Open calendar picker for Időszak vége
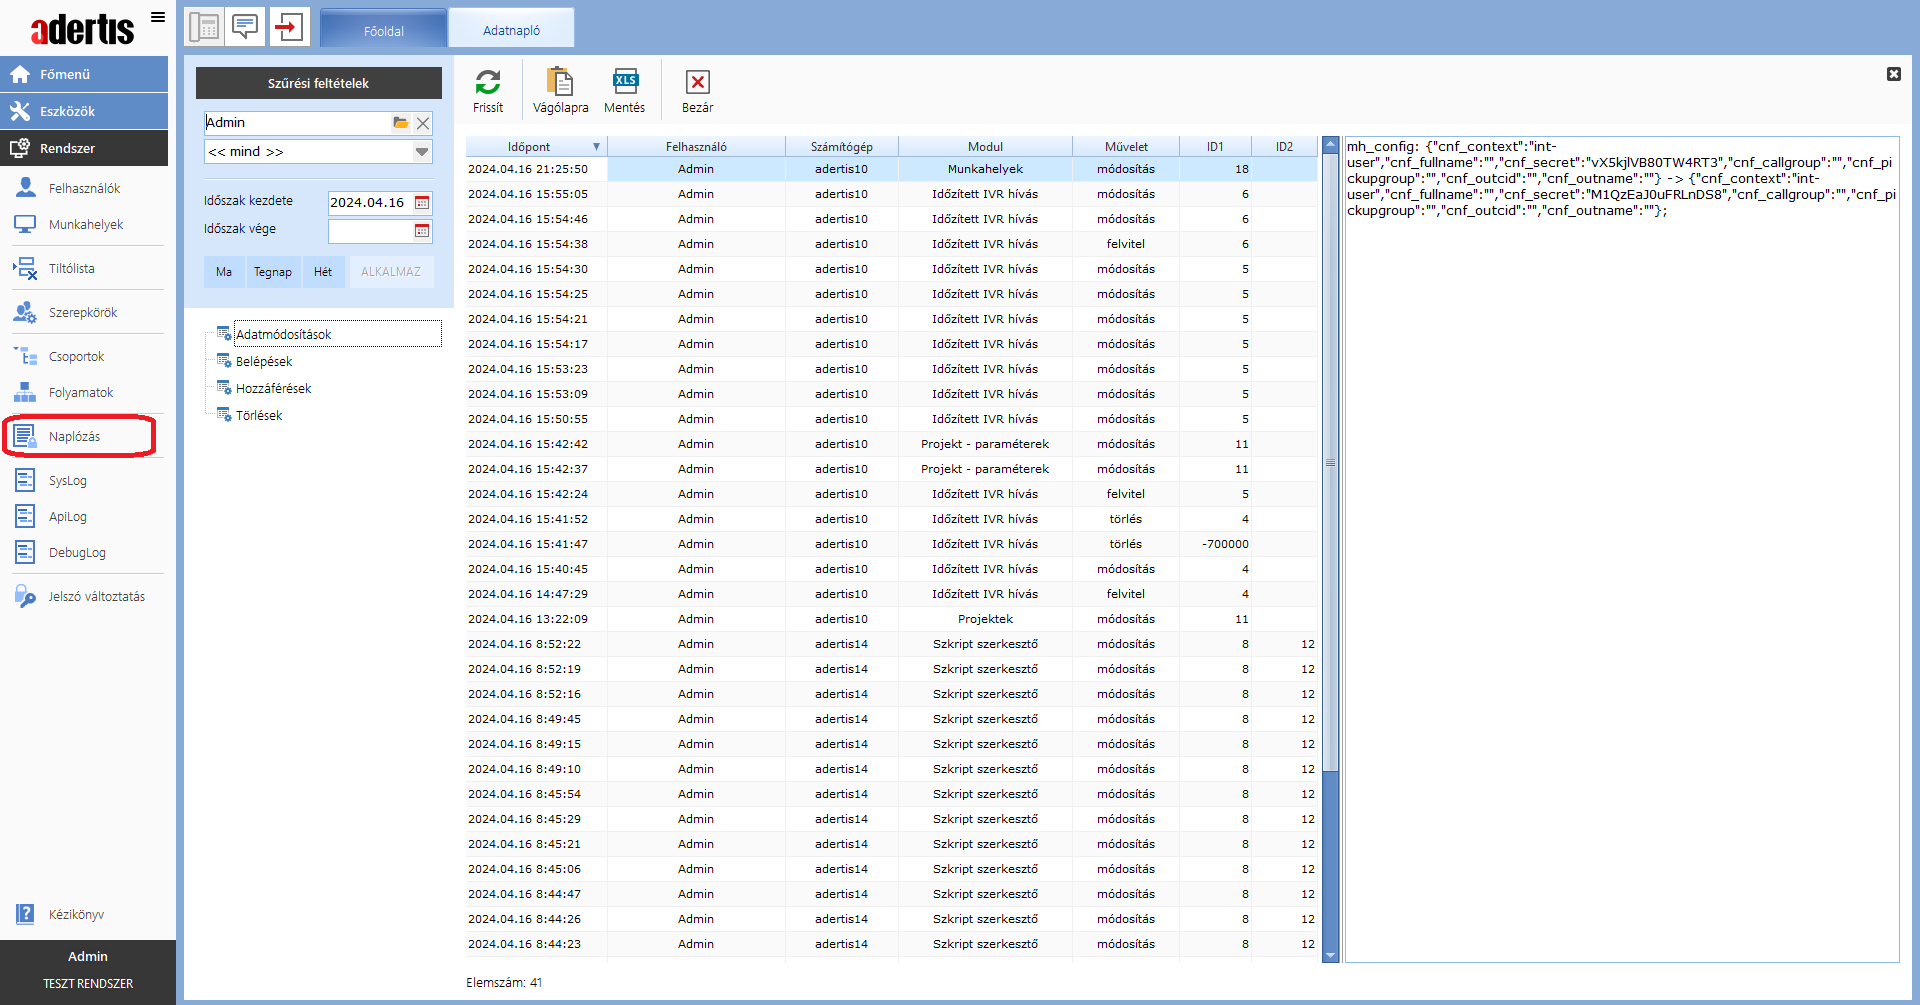1920x1005 pixels. [422, 231]
